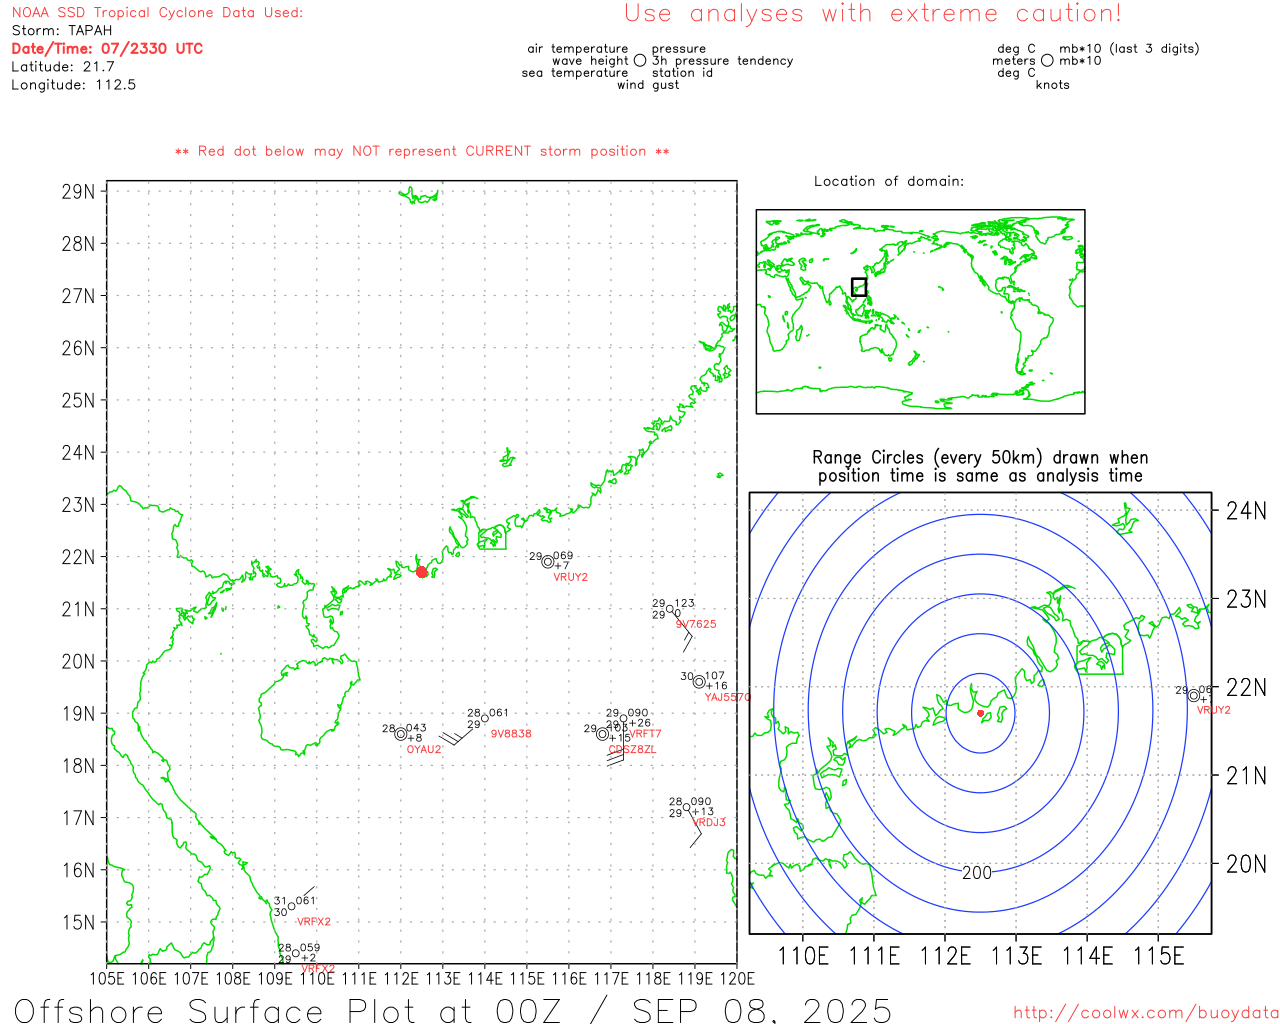Select station label OYAU2
The width and height of the screenshot is (1280, 1024).
pos(424,749)
